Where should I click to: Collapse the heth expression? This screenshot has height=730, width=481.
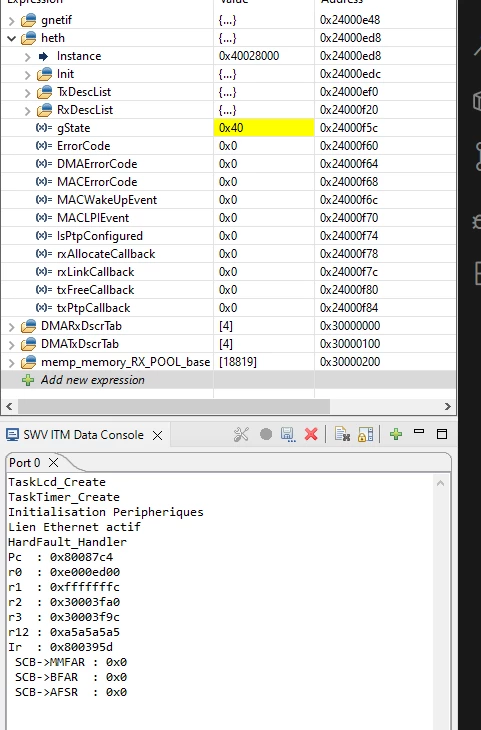[12, 38]
